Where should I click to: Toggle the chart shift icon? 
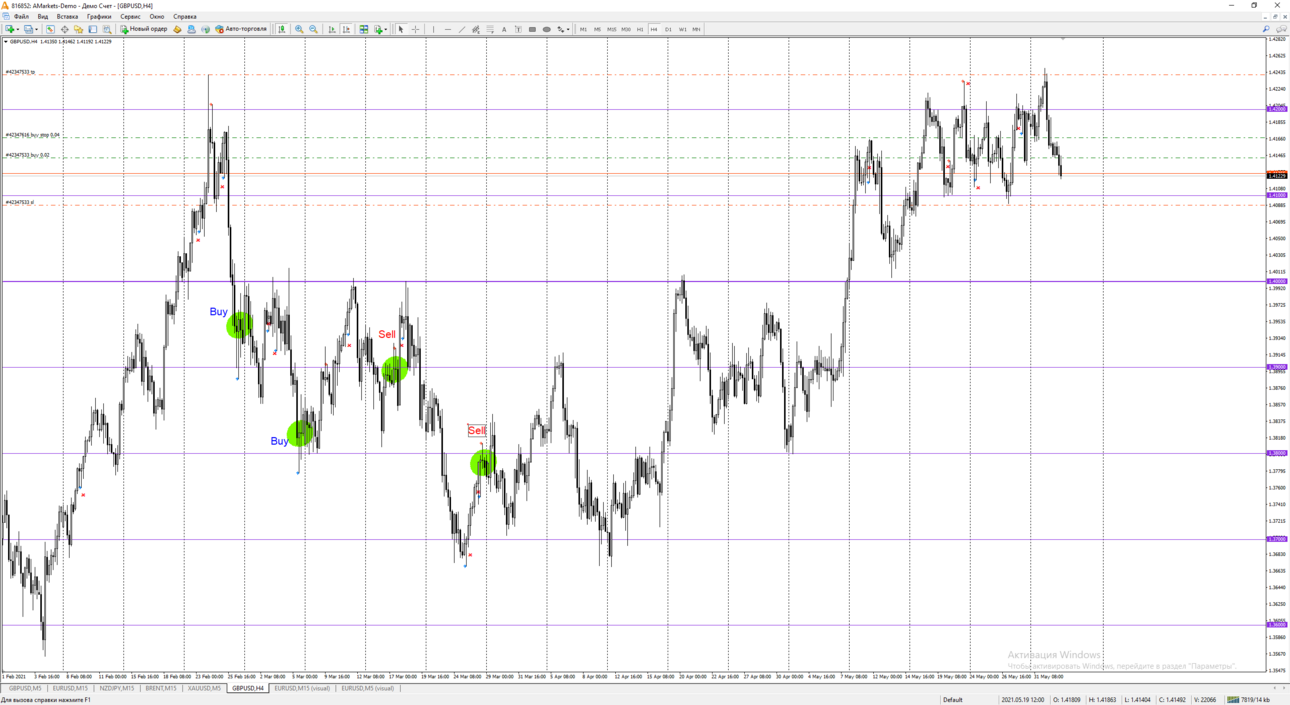pos(346,29)
